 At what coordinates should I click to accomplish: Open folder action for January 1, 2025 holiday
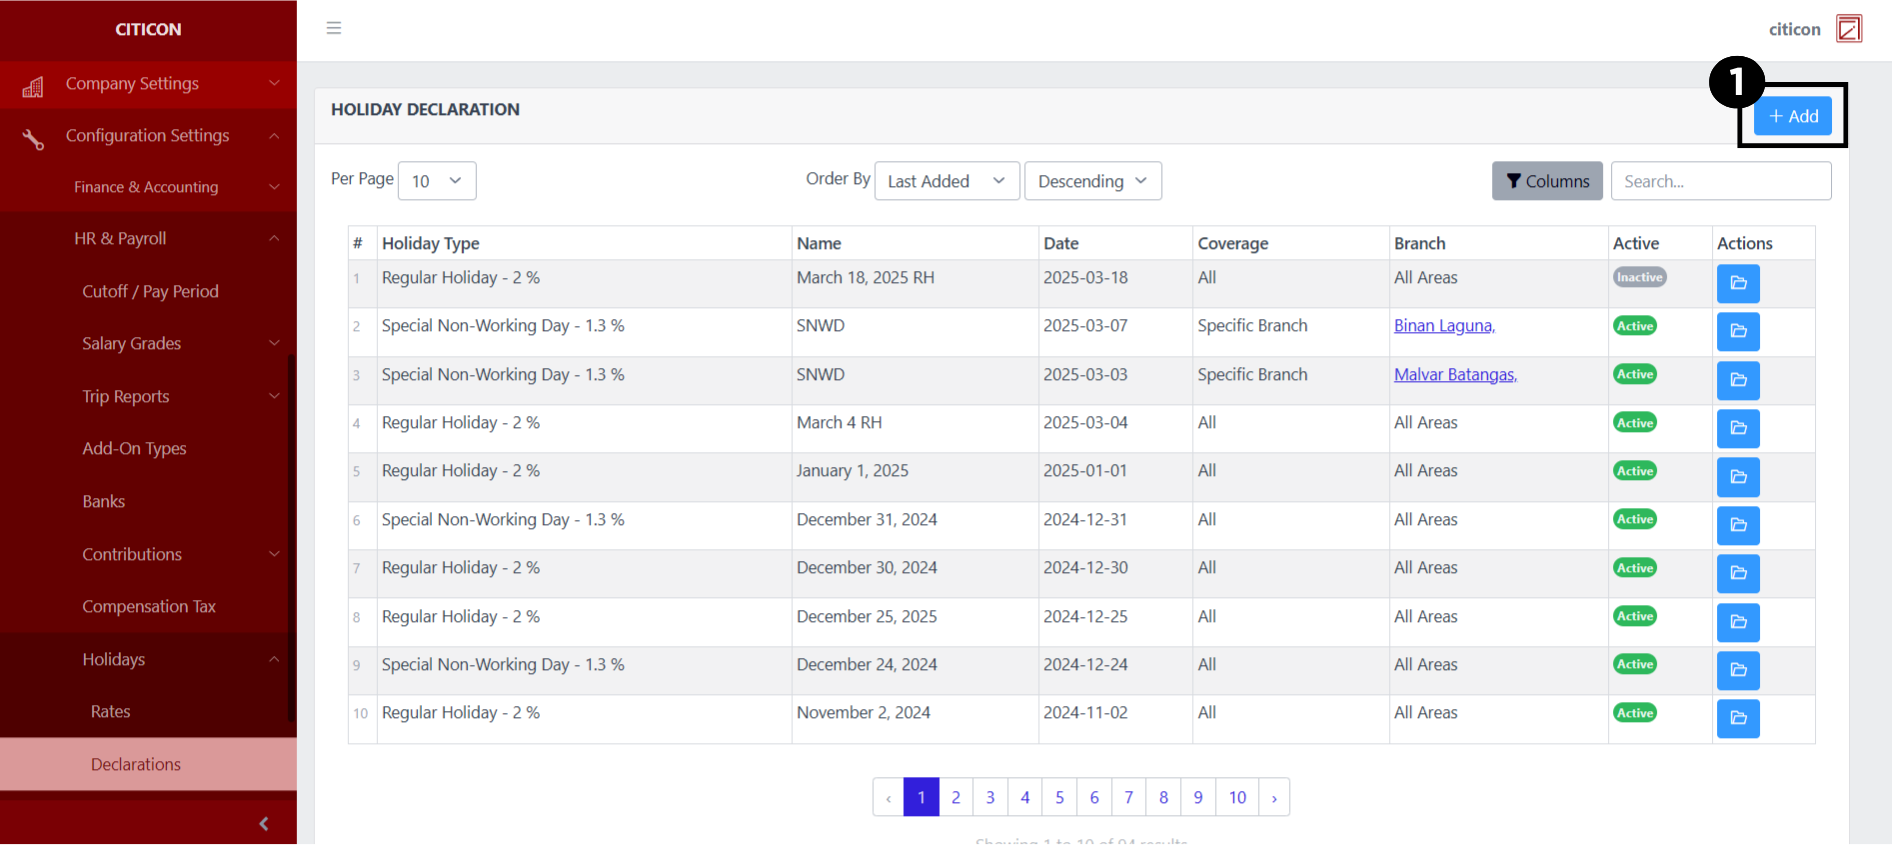(1737, 477)
